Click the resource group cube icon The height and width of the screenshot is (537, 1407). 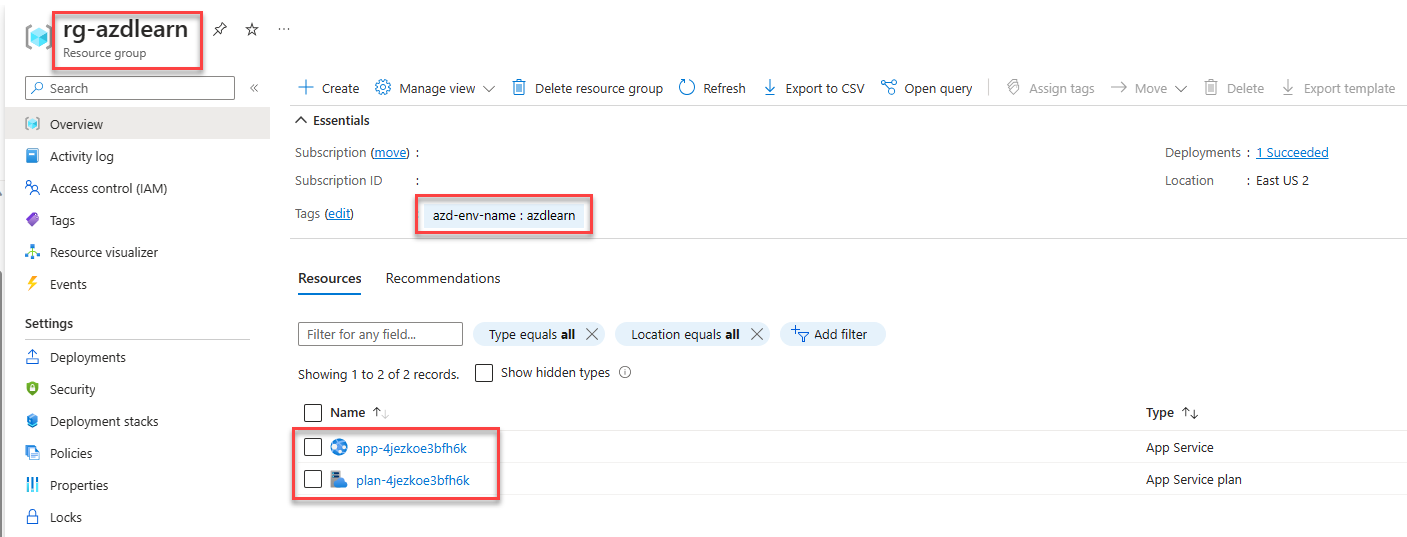click(x=39, y=37)
